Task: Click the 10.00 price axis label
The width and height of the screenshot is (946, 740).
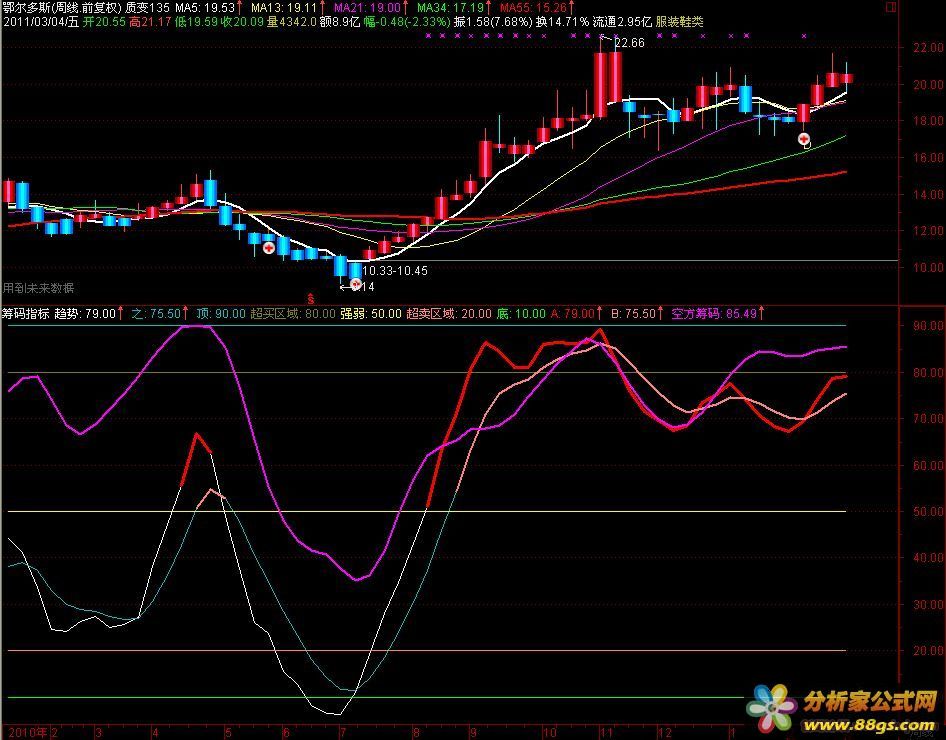Action: click(928, 267)
